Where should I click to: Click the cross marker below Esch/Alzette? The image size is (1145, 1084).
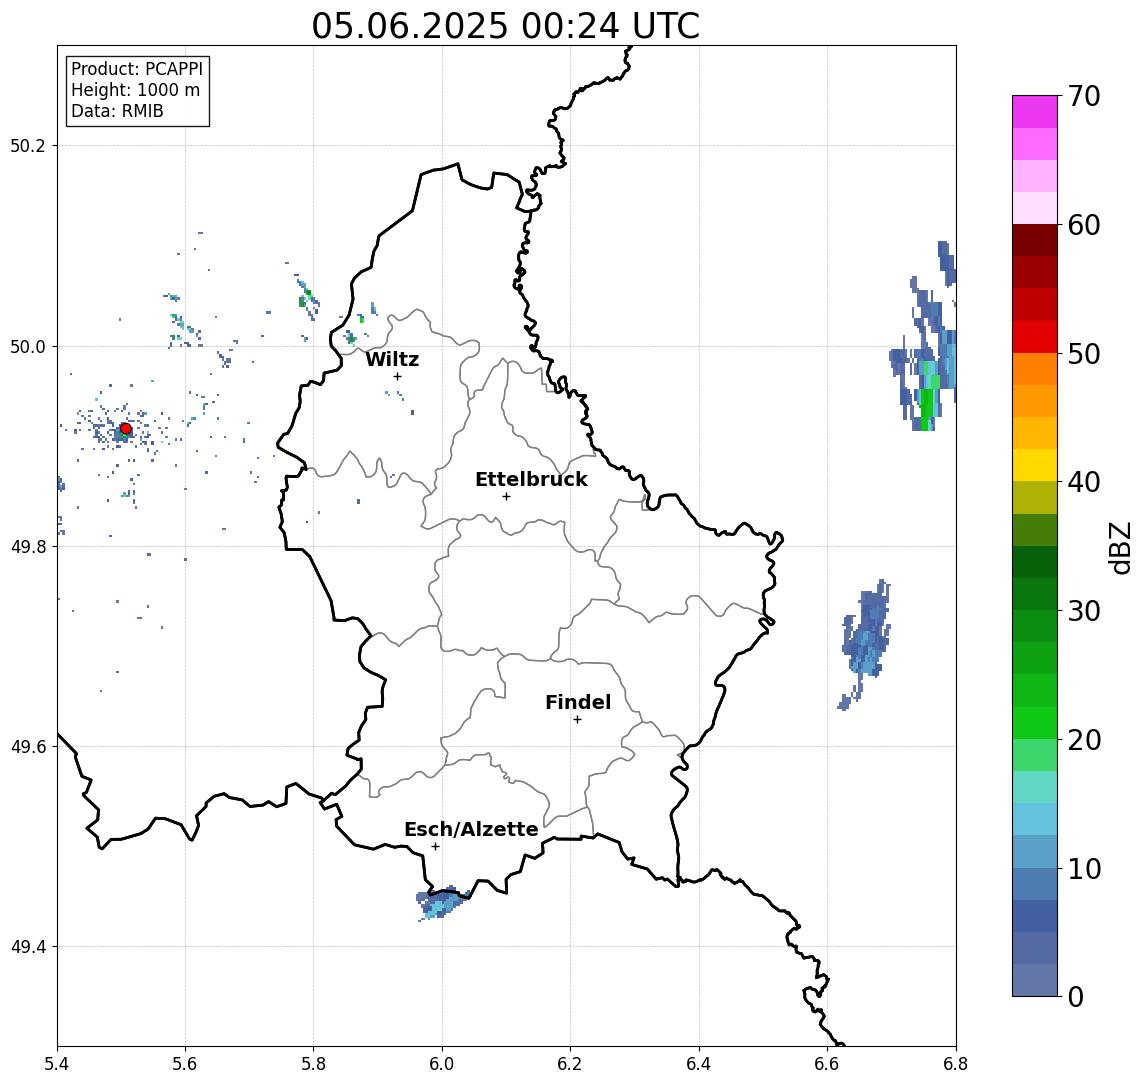435,847
